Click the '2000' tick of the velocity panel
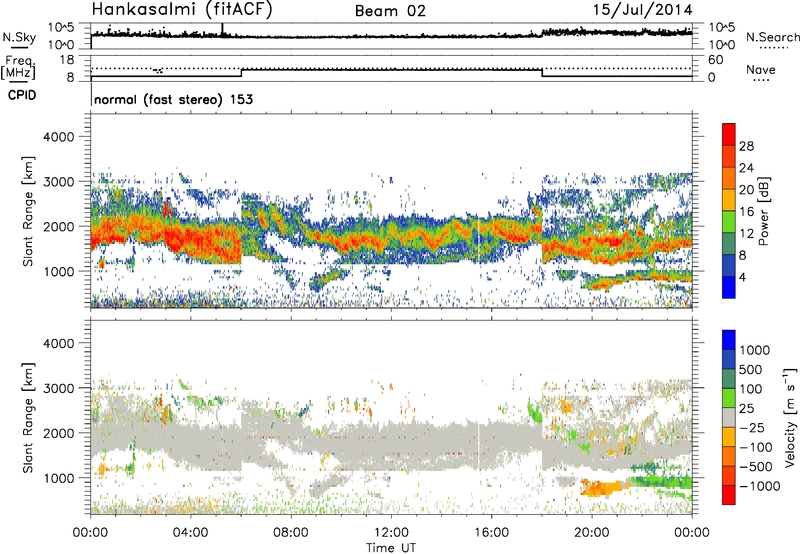The image size is (800, 554). click(x=58, y=433)
